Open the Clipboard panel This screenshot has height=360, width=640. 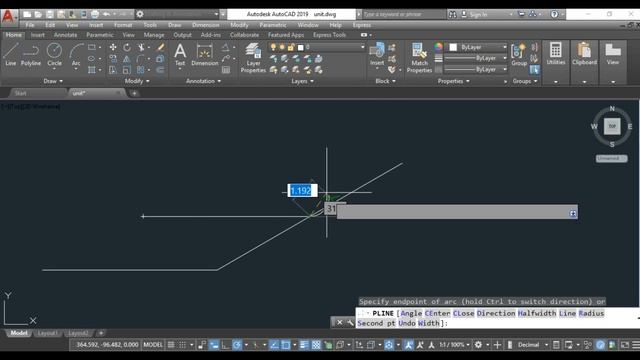point(584,54)
